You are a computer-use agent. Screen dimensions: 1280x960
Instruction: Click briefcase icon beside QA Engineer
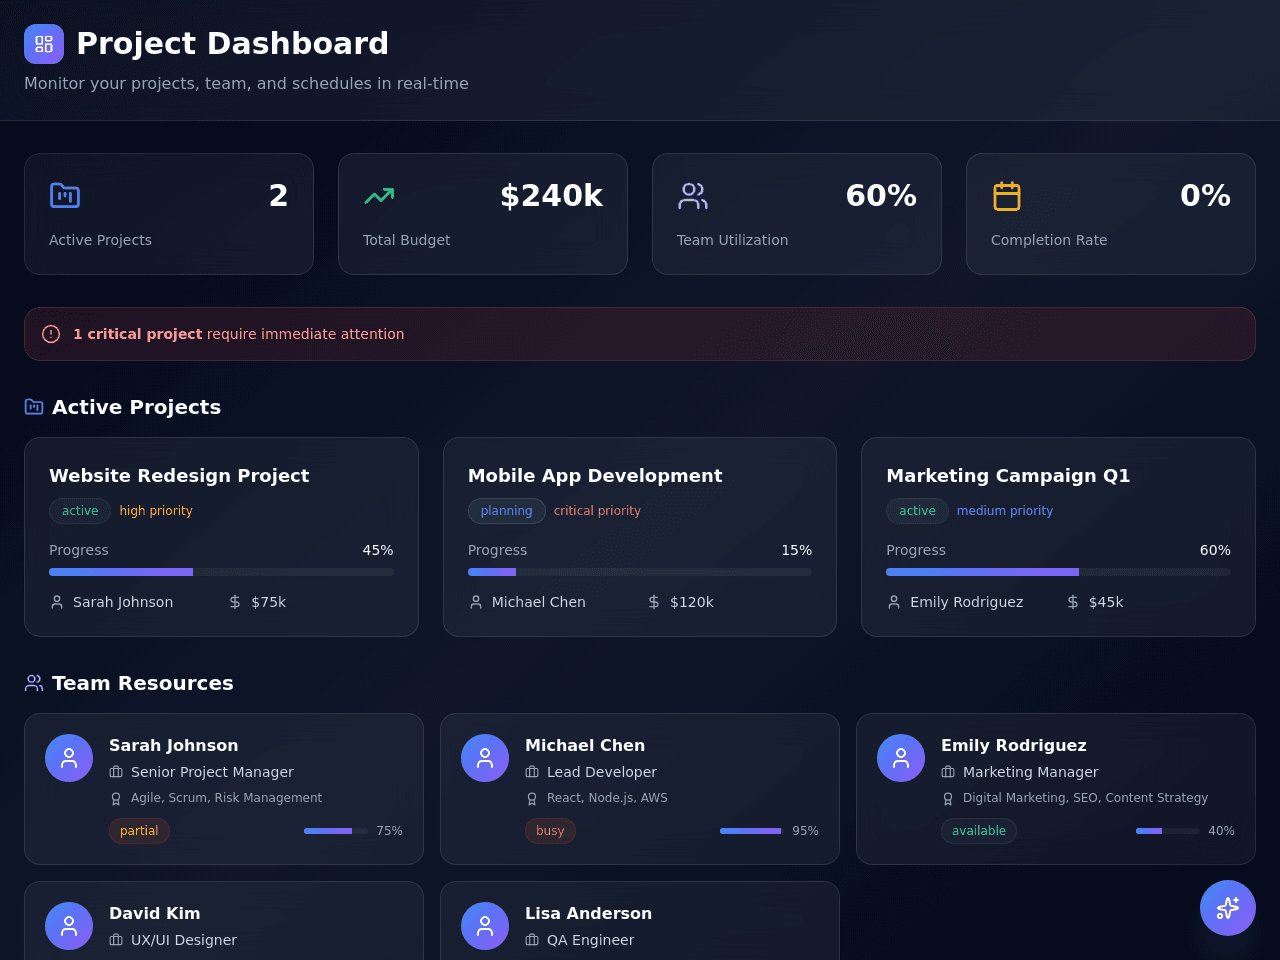point(532,940)
